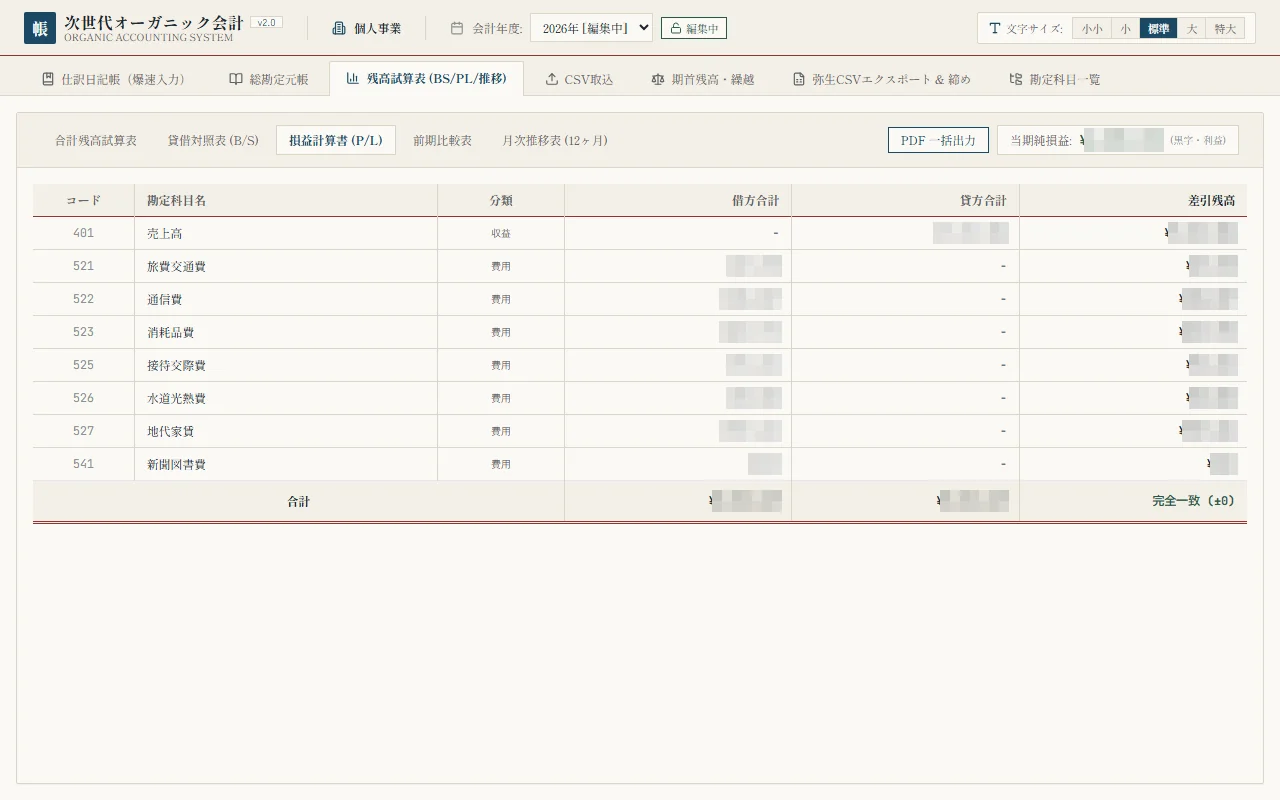This screenshot has height=800, width=1280.
Task: Click the 完全一致 (±0) status text
Action: click(x=1194, y=501)
